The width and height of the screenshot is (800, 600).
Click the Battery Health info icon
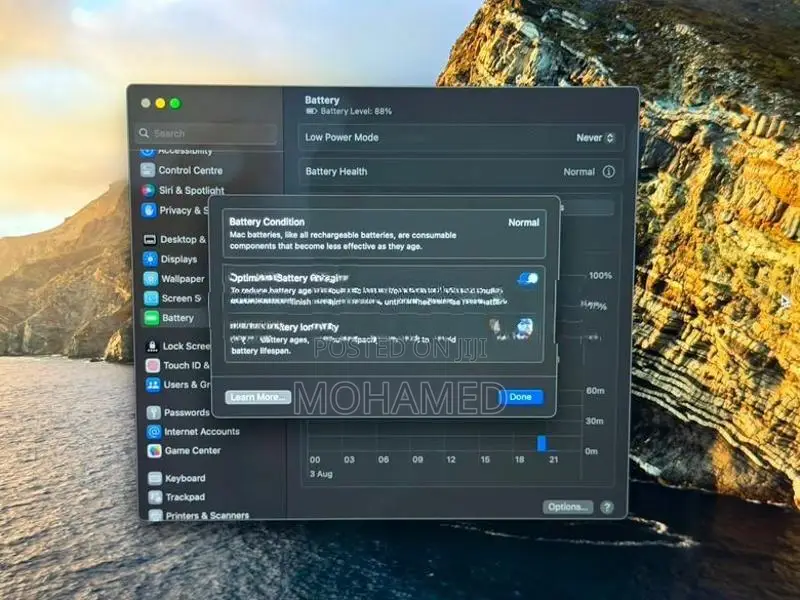click(x=609, y=172)
